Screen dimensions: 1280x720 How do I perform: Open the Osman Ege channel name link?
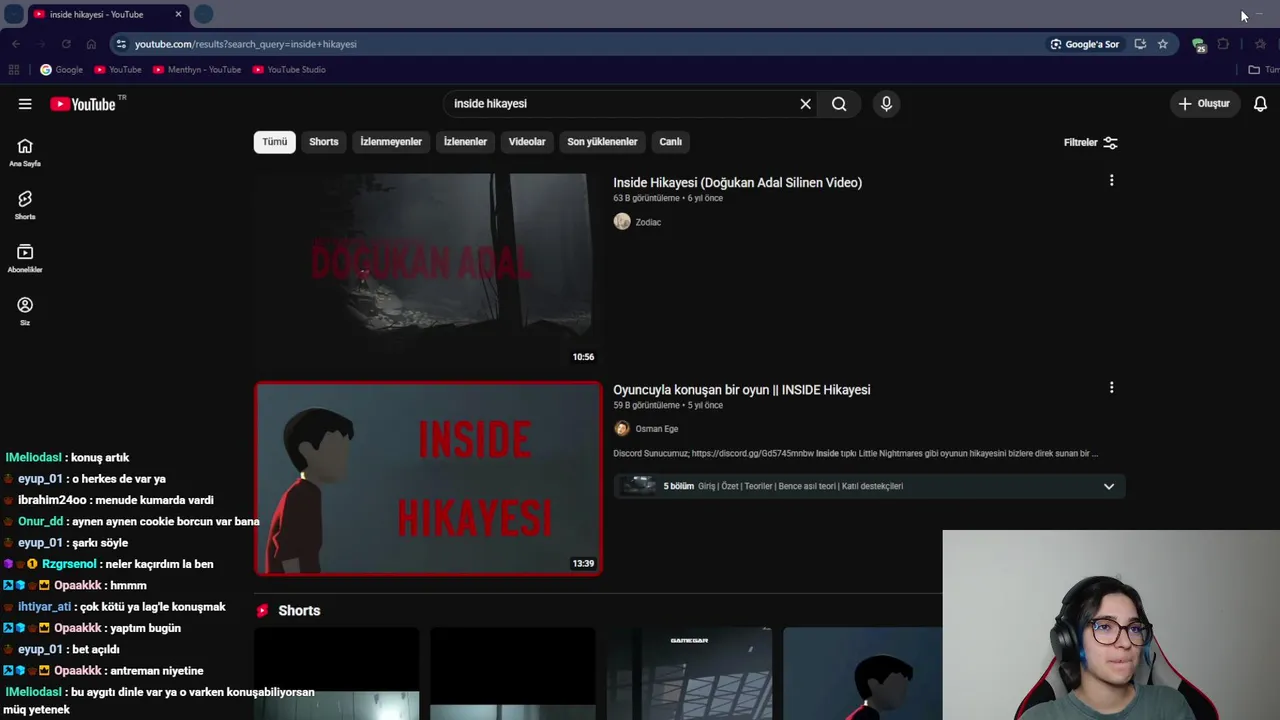(x=657, y=429)
